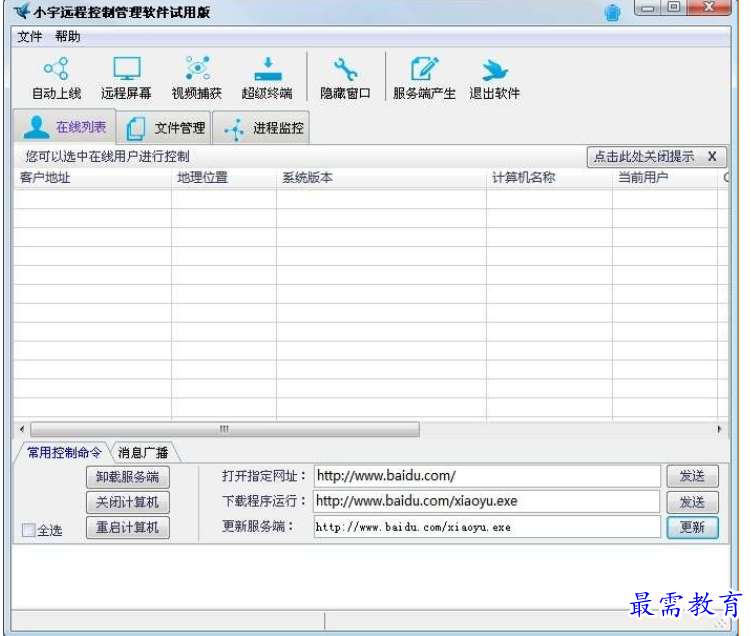Viewport: 751px width, 636px height.
Task: Sort by 计算机名称 column header
Action: (549, 178)
